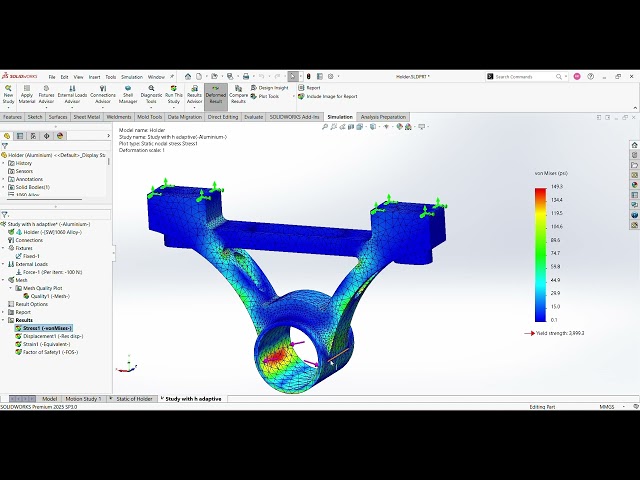The height and width of the screenshot is (480, 640).
Task: Open the Window menu
Action: click(x=156, y=77)
